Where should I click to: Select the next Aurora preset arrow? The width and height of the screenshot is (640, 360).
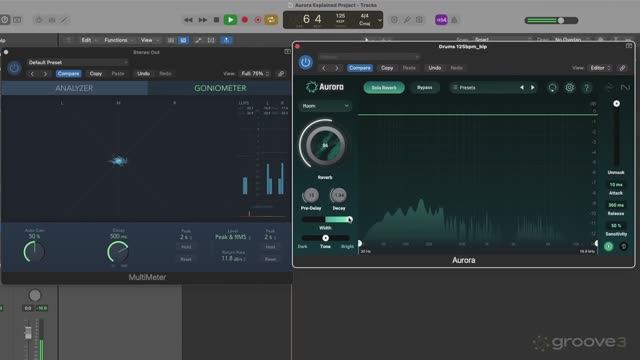click(533, 88)
